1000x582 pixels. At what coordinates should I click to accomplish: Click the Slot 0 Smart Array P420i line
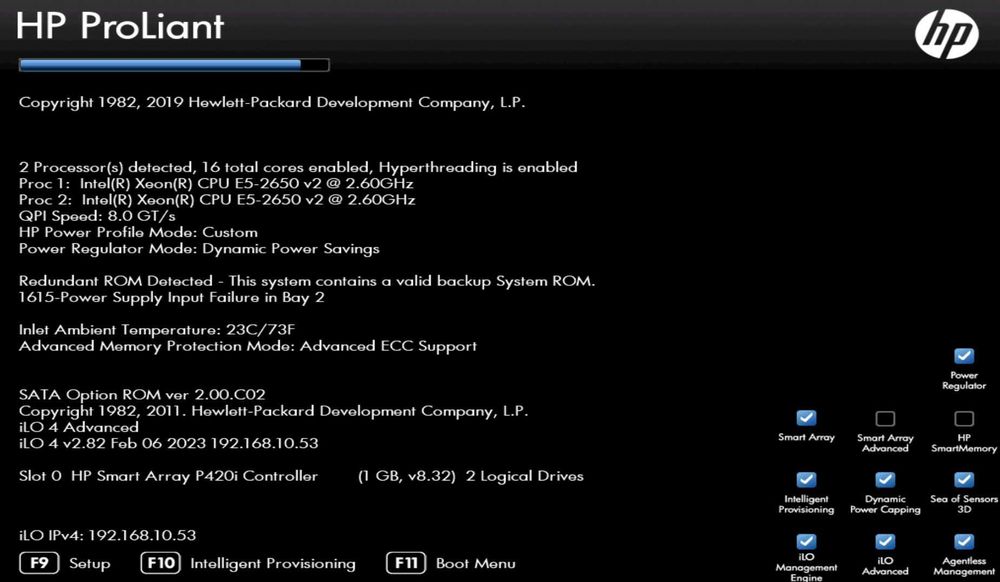click(301, 476)
